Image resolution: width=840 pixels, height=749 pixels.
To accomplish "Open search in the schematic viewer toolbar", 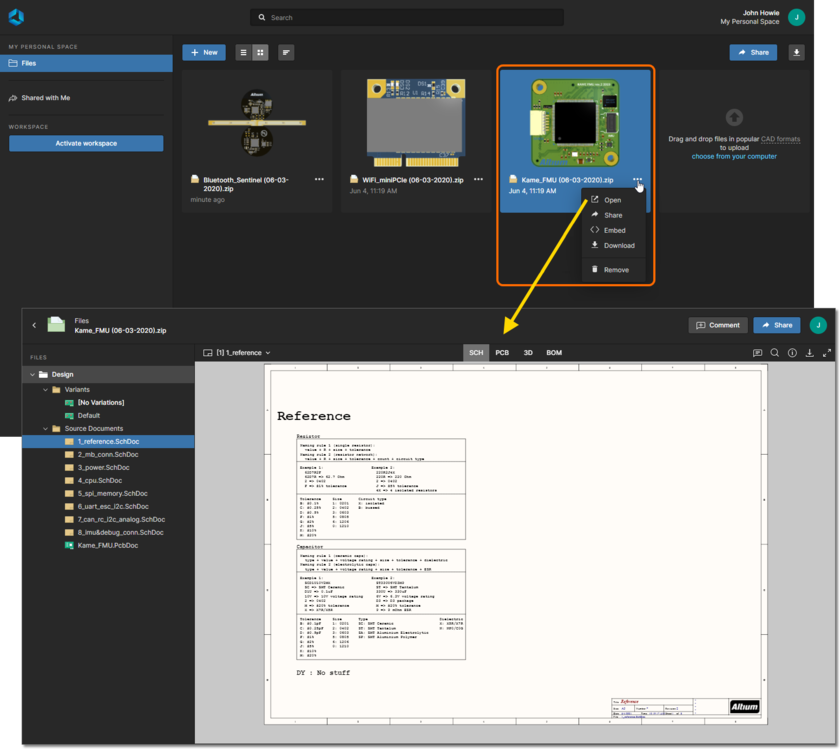I will [774, 352].
